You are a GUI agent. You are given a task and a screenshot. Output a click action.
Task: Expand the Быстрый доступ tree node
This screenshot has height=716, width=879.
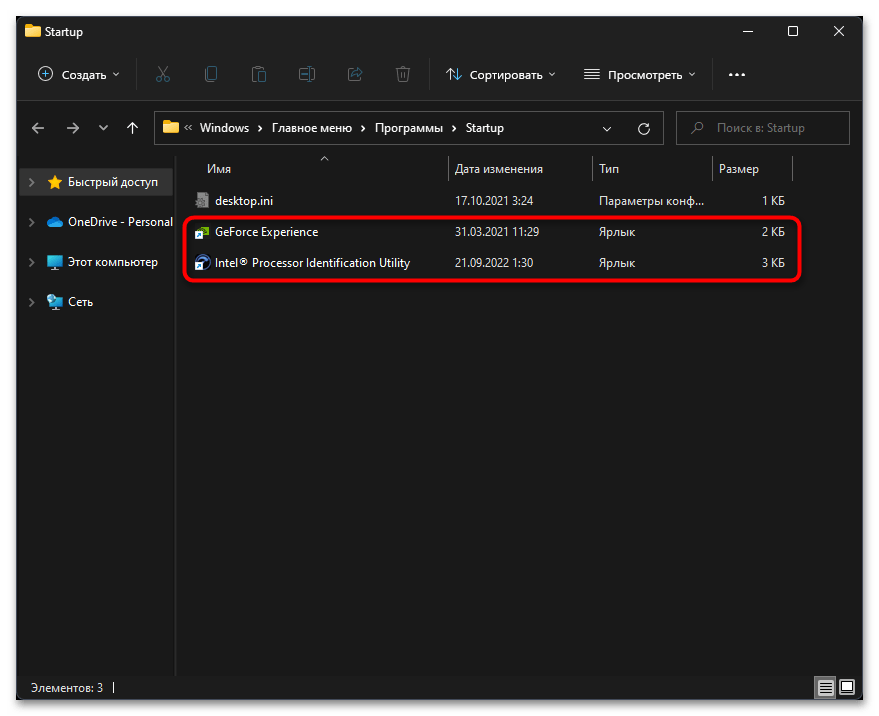(x=32, y=182)
